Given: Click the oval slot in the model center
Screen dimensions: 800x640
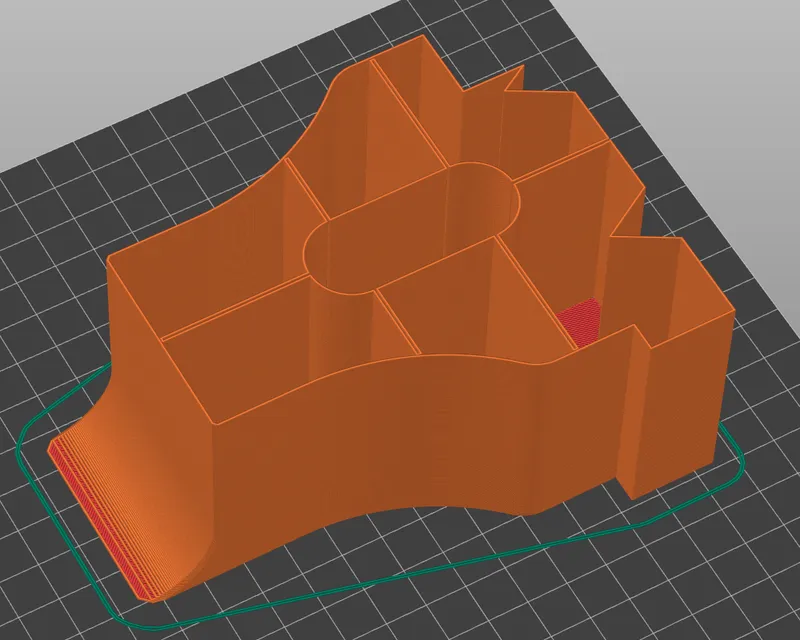Looking at the screenshot, I should [x=410, y=228].
